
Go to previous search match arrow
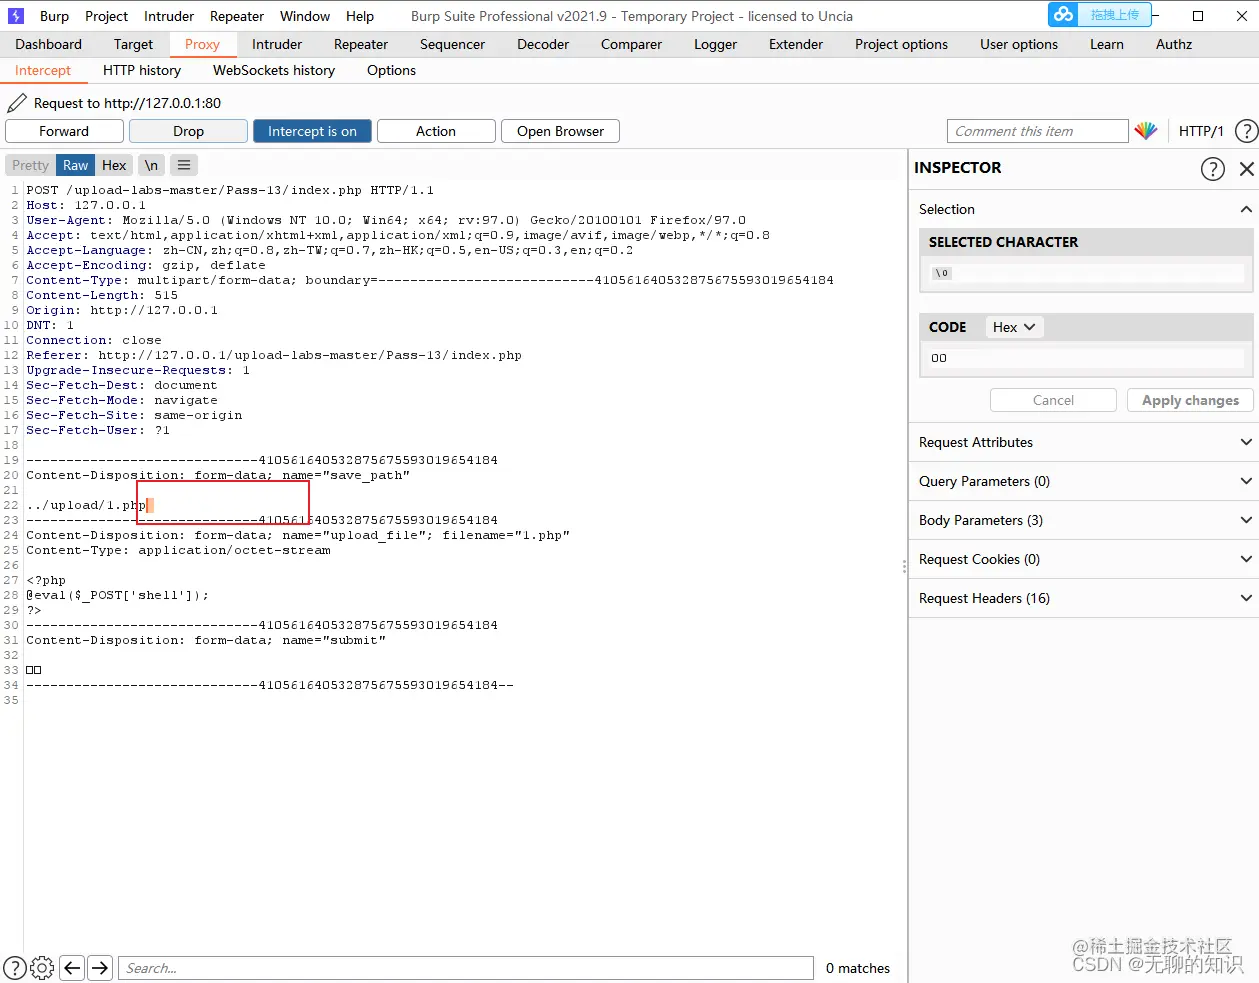click(x=72, y=967)
